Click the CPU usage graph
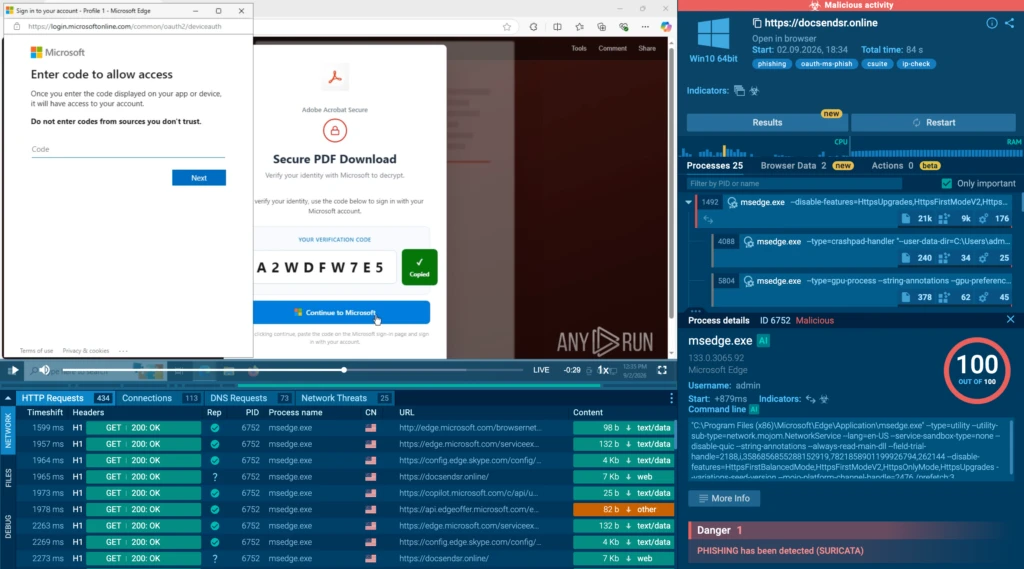Image resolution: width=1024 pixels, height=569 pixels. (764, 150)
